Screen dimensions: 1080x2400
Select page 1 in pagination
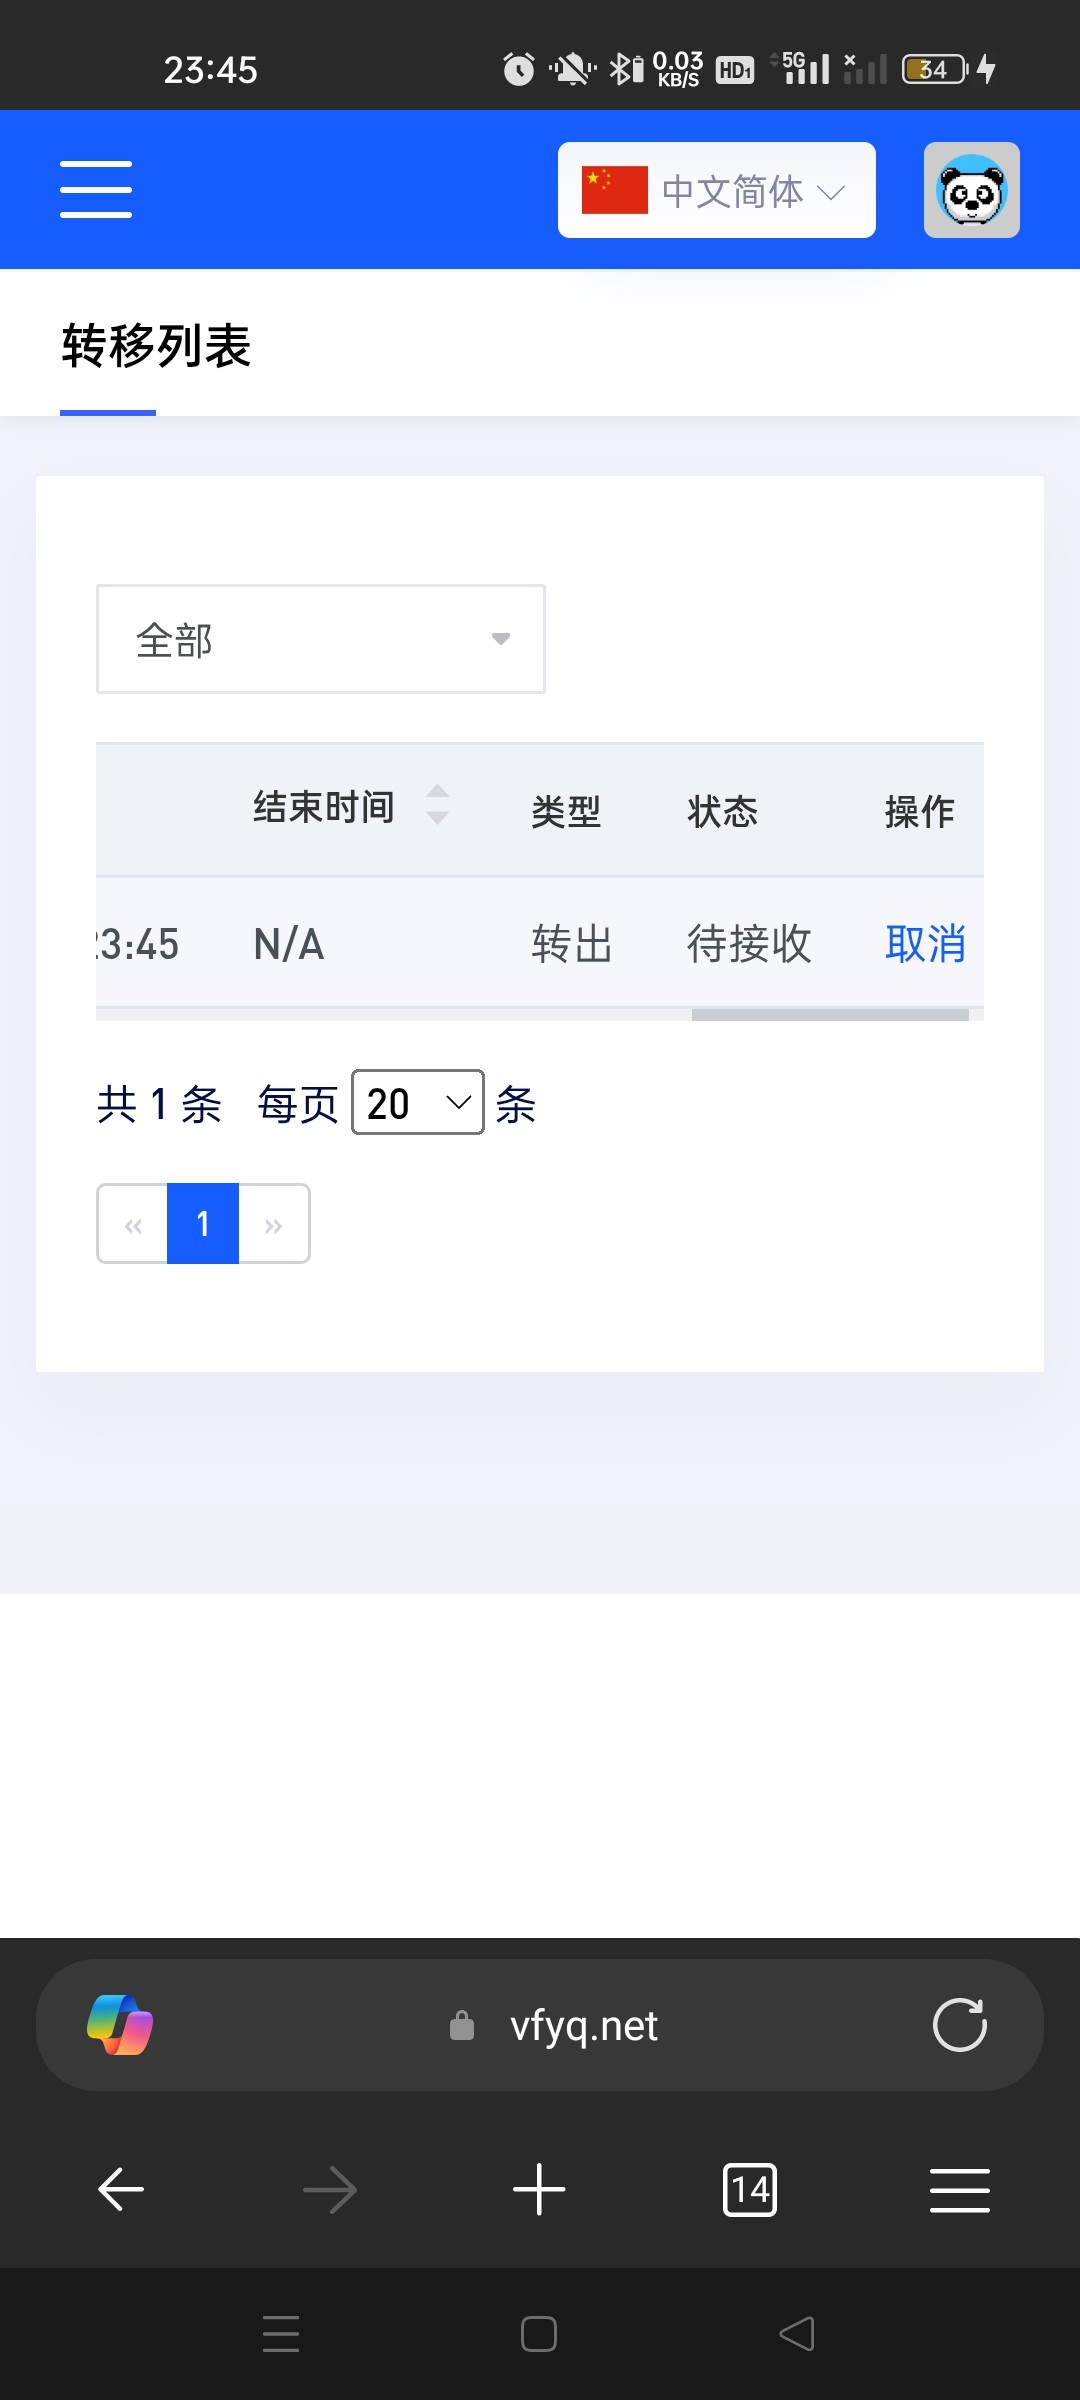(x=203, y=1223)
